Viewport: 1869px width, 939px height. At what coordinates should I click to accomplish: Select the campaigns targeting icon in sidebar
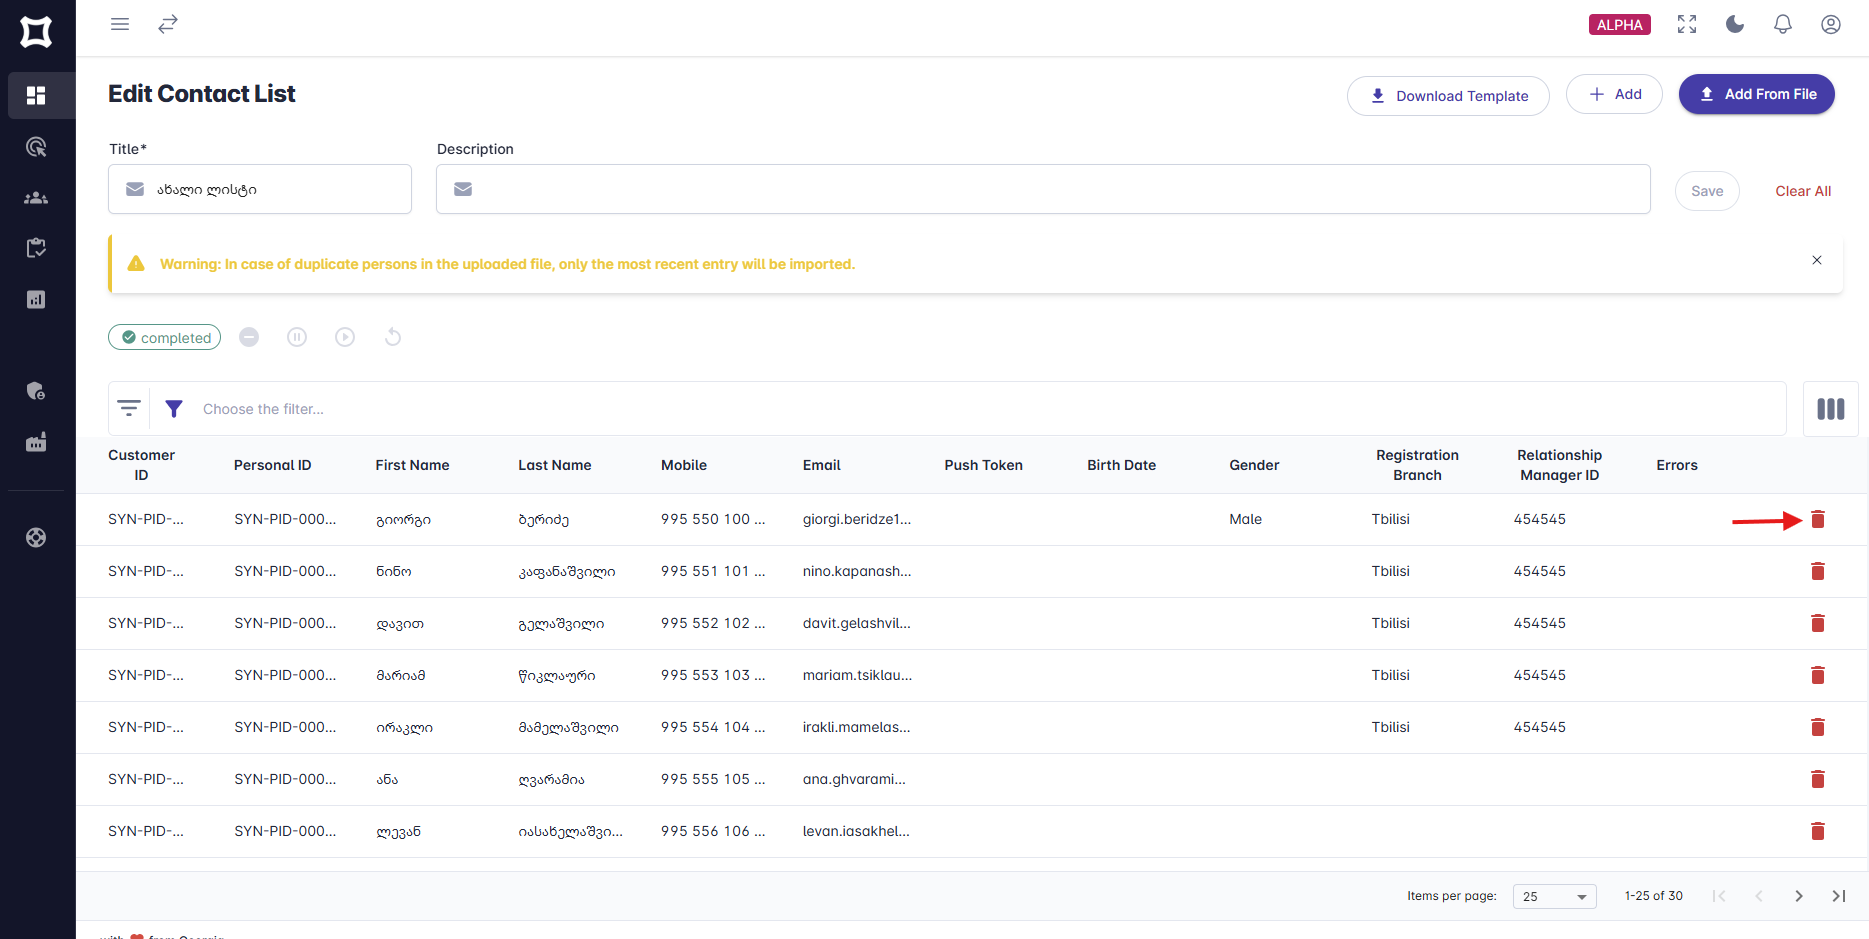[36, 147]
